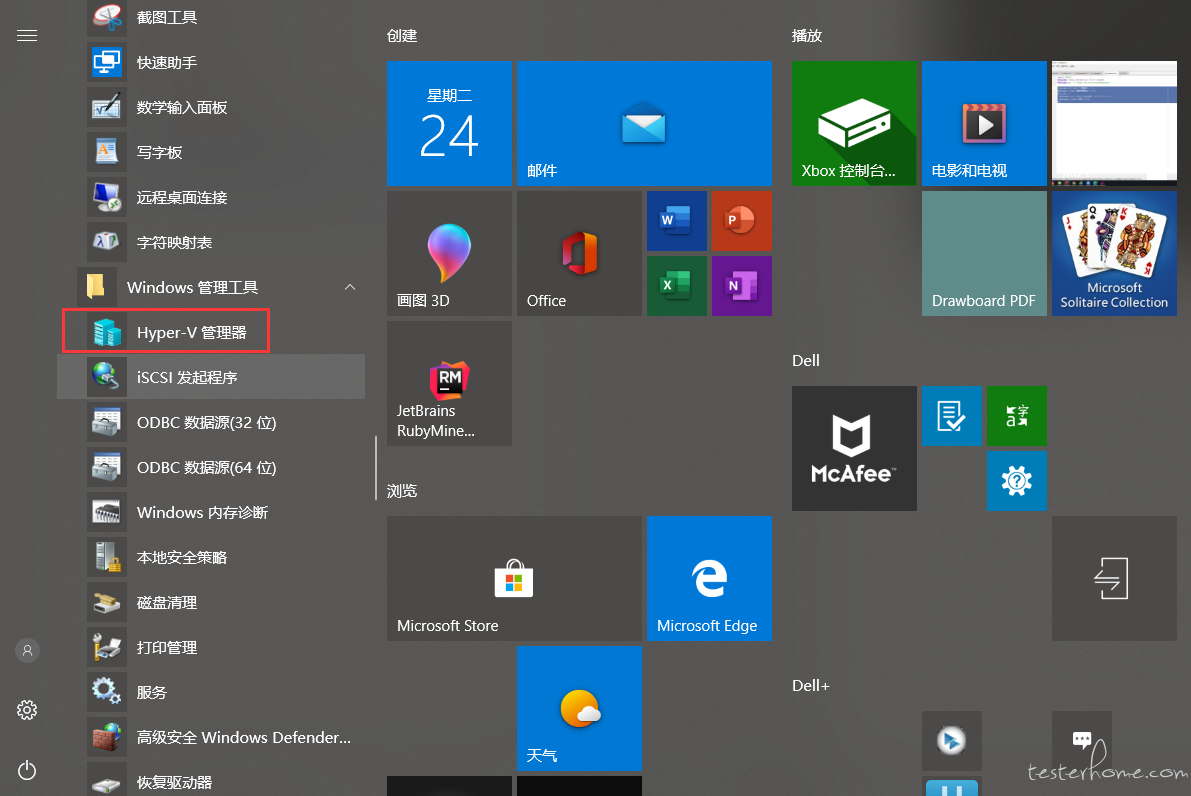Image resolution: width=1191 pixels, height=796 pixels.
Task: Open 高级安全 Windows Defender firewall
Action: pyautogui.click(x=211, y=737)
